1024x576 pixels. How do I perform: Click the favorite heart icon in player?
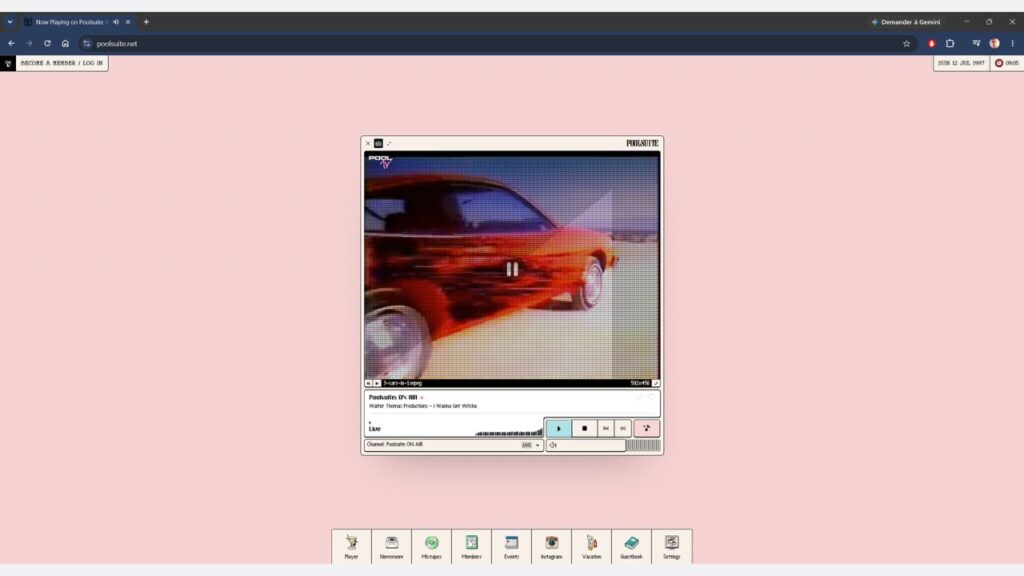651,396
